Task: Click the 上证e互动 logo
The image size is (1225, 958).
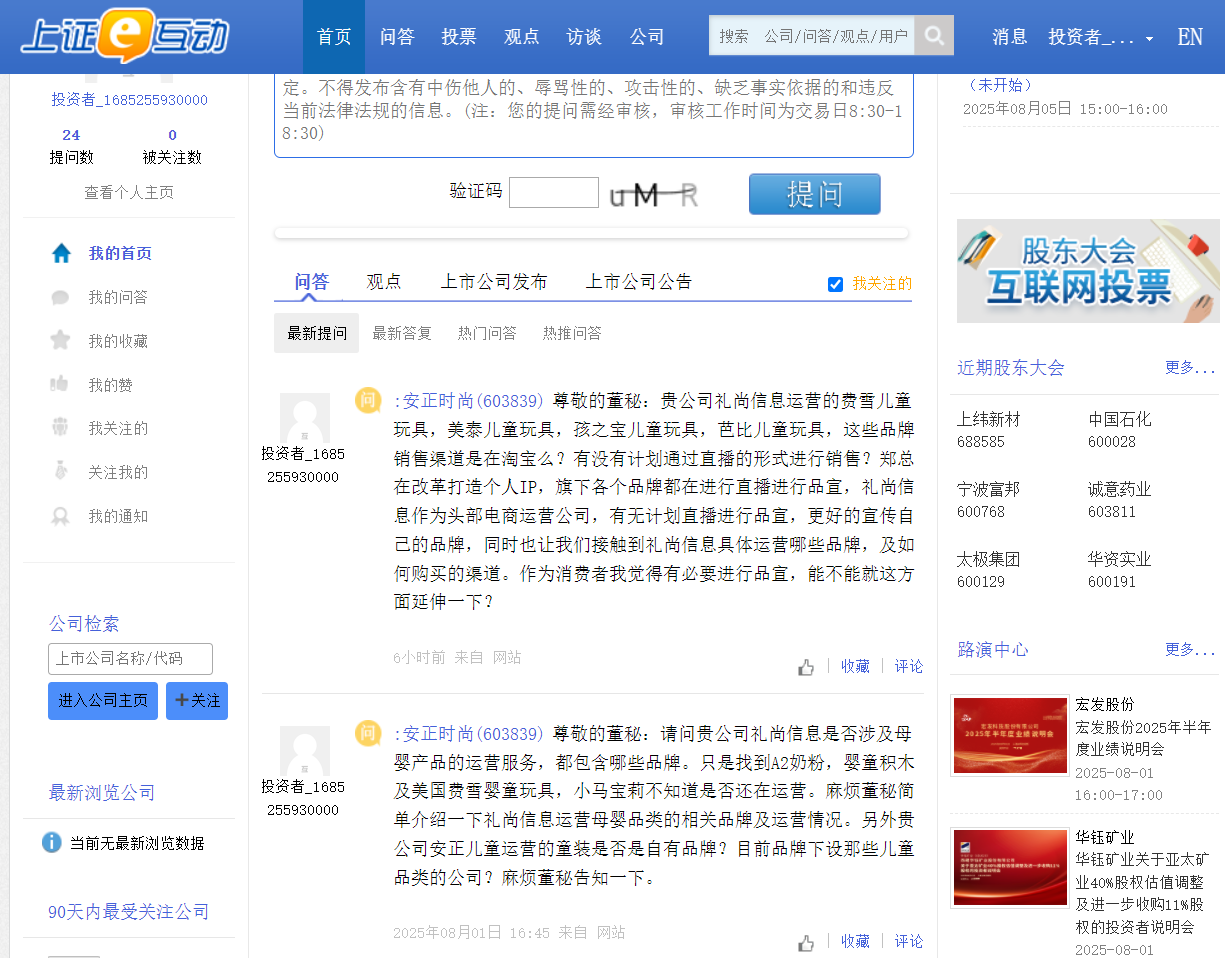Action: click(125, 37)
